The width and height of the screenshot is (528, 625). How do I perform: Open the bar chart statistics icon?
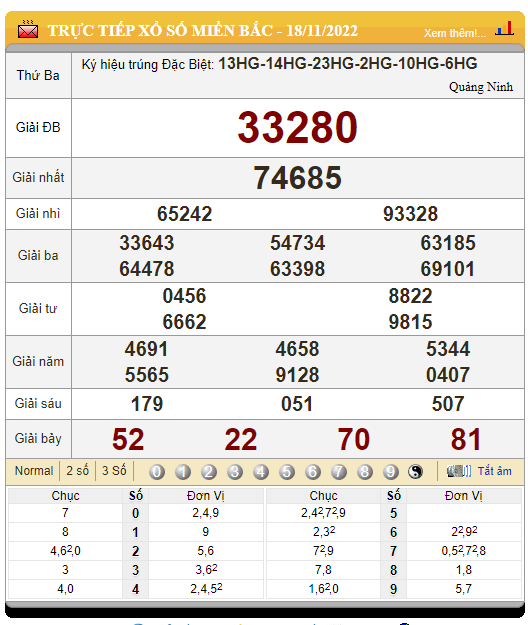pyautogui.click(x=504, y=29)
